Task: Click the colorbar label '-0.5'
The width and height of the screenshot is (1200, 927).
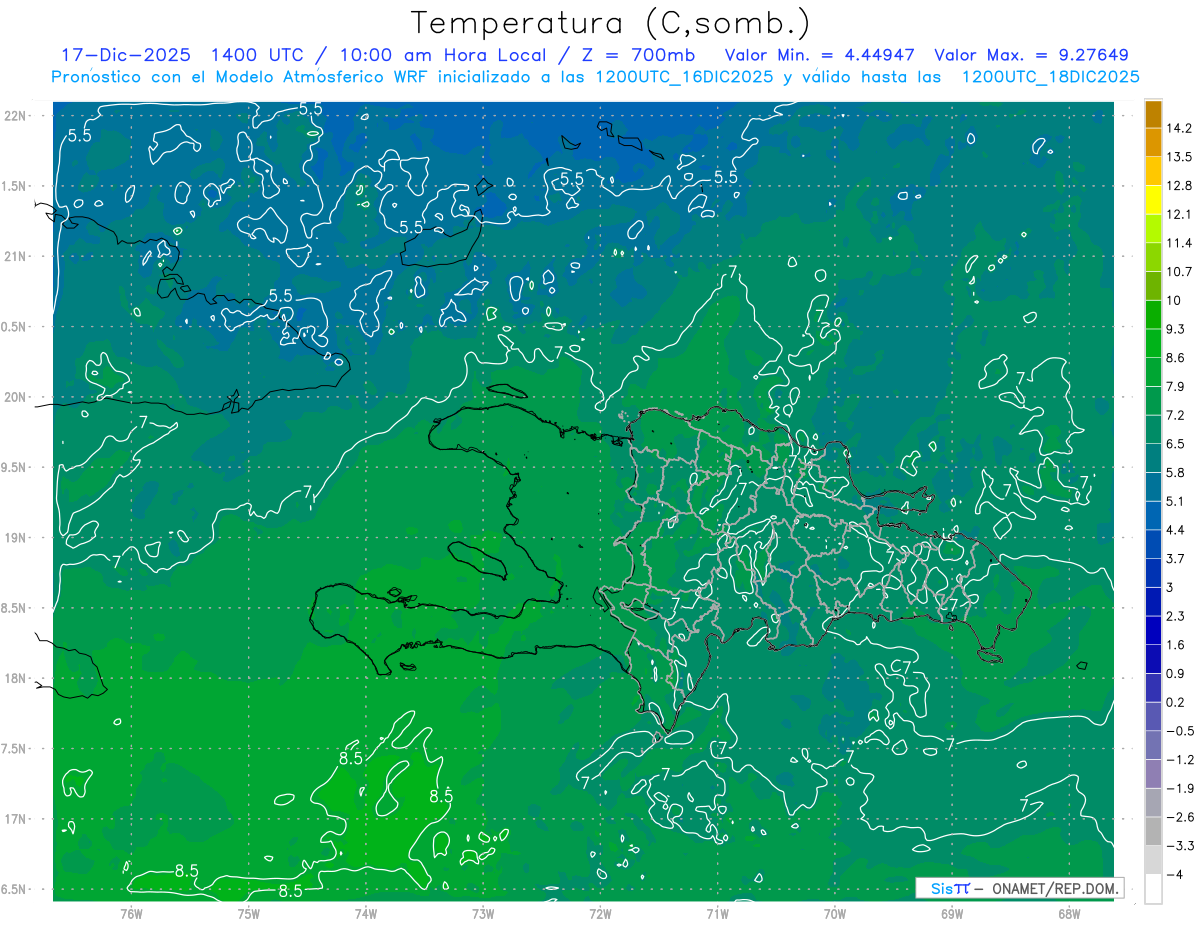Action: 1180,731
